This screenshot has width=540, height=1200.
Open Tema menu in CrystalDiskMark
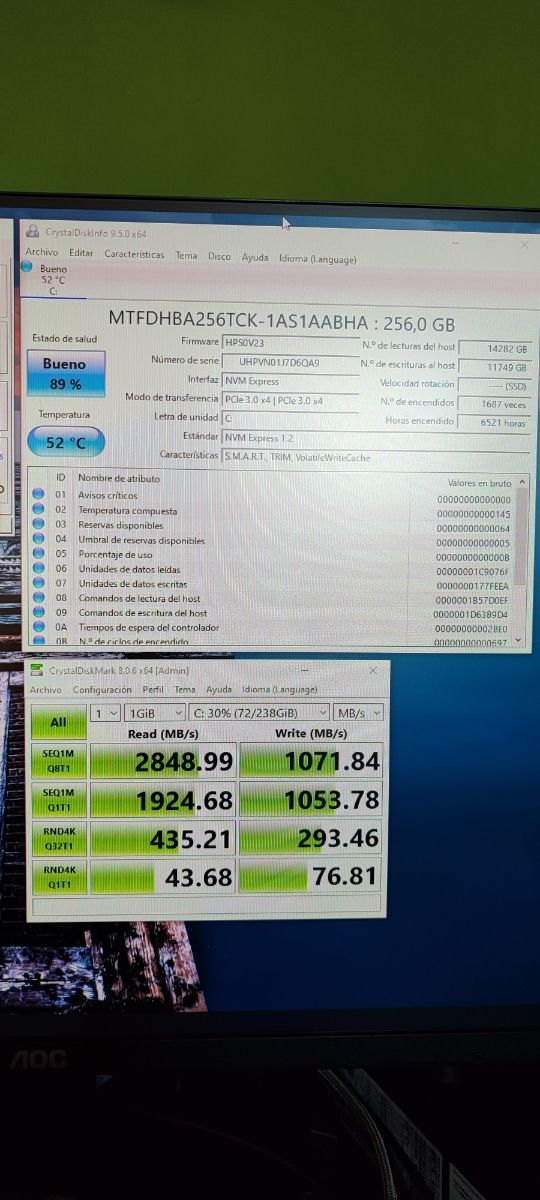(185, 689)
